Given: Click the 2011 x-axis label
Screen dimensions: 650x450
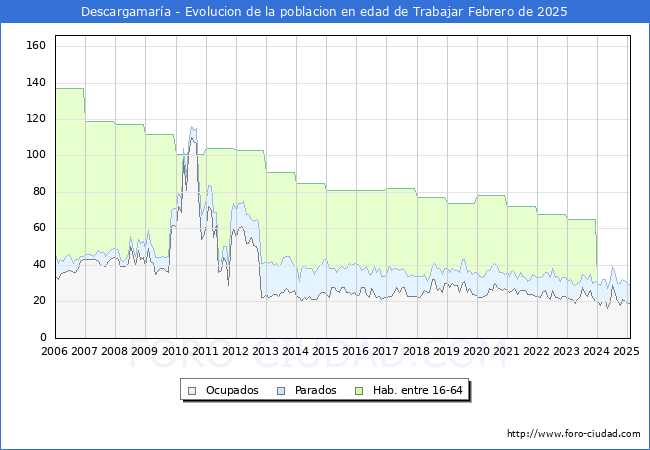Looking at the screenshot, I should coord(205,351).
